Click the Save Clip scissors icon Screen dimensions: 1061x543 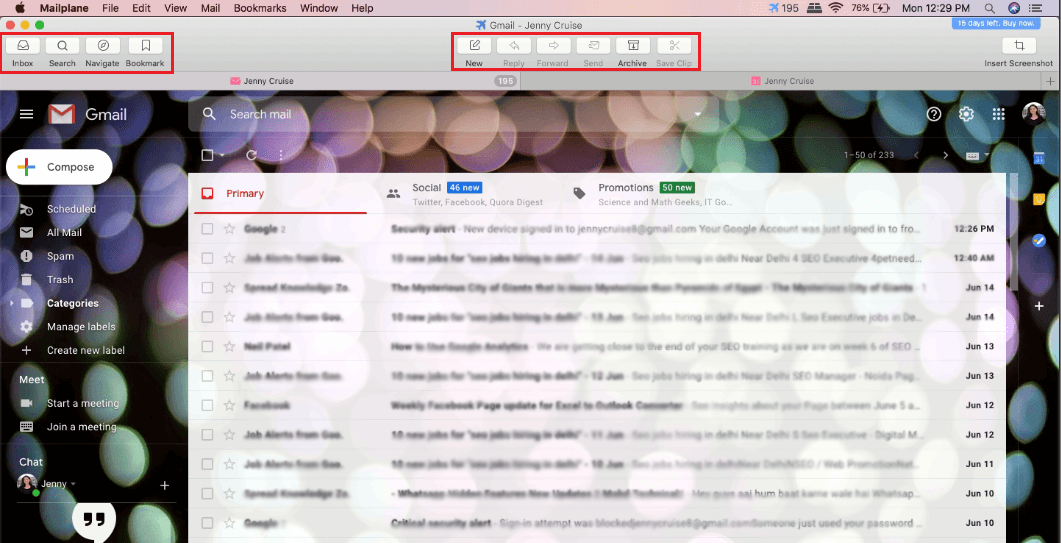[674, 46]
